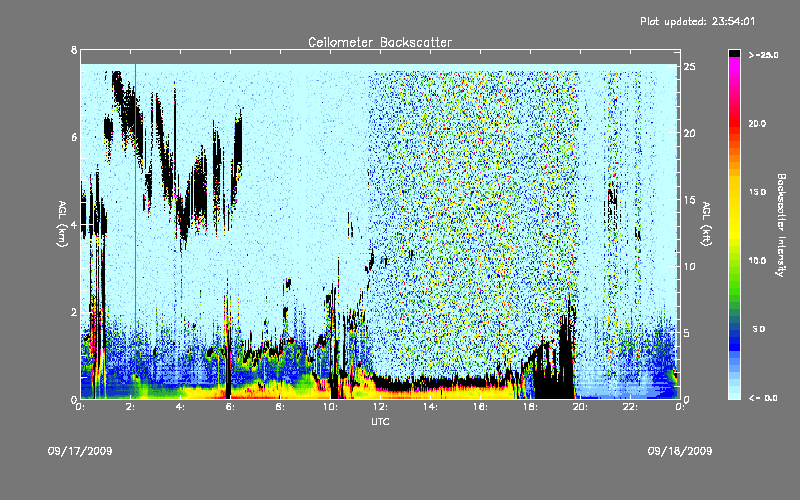Viewport: 800px width, 500px height.
Task: Click the '2' tick on the km axis
Action: pyautogui.click(x=74, y=312)
